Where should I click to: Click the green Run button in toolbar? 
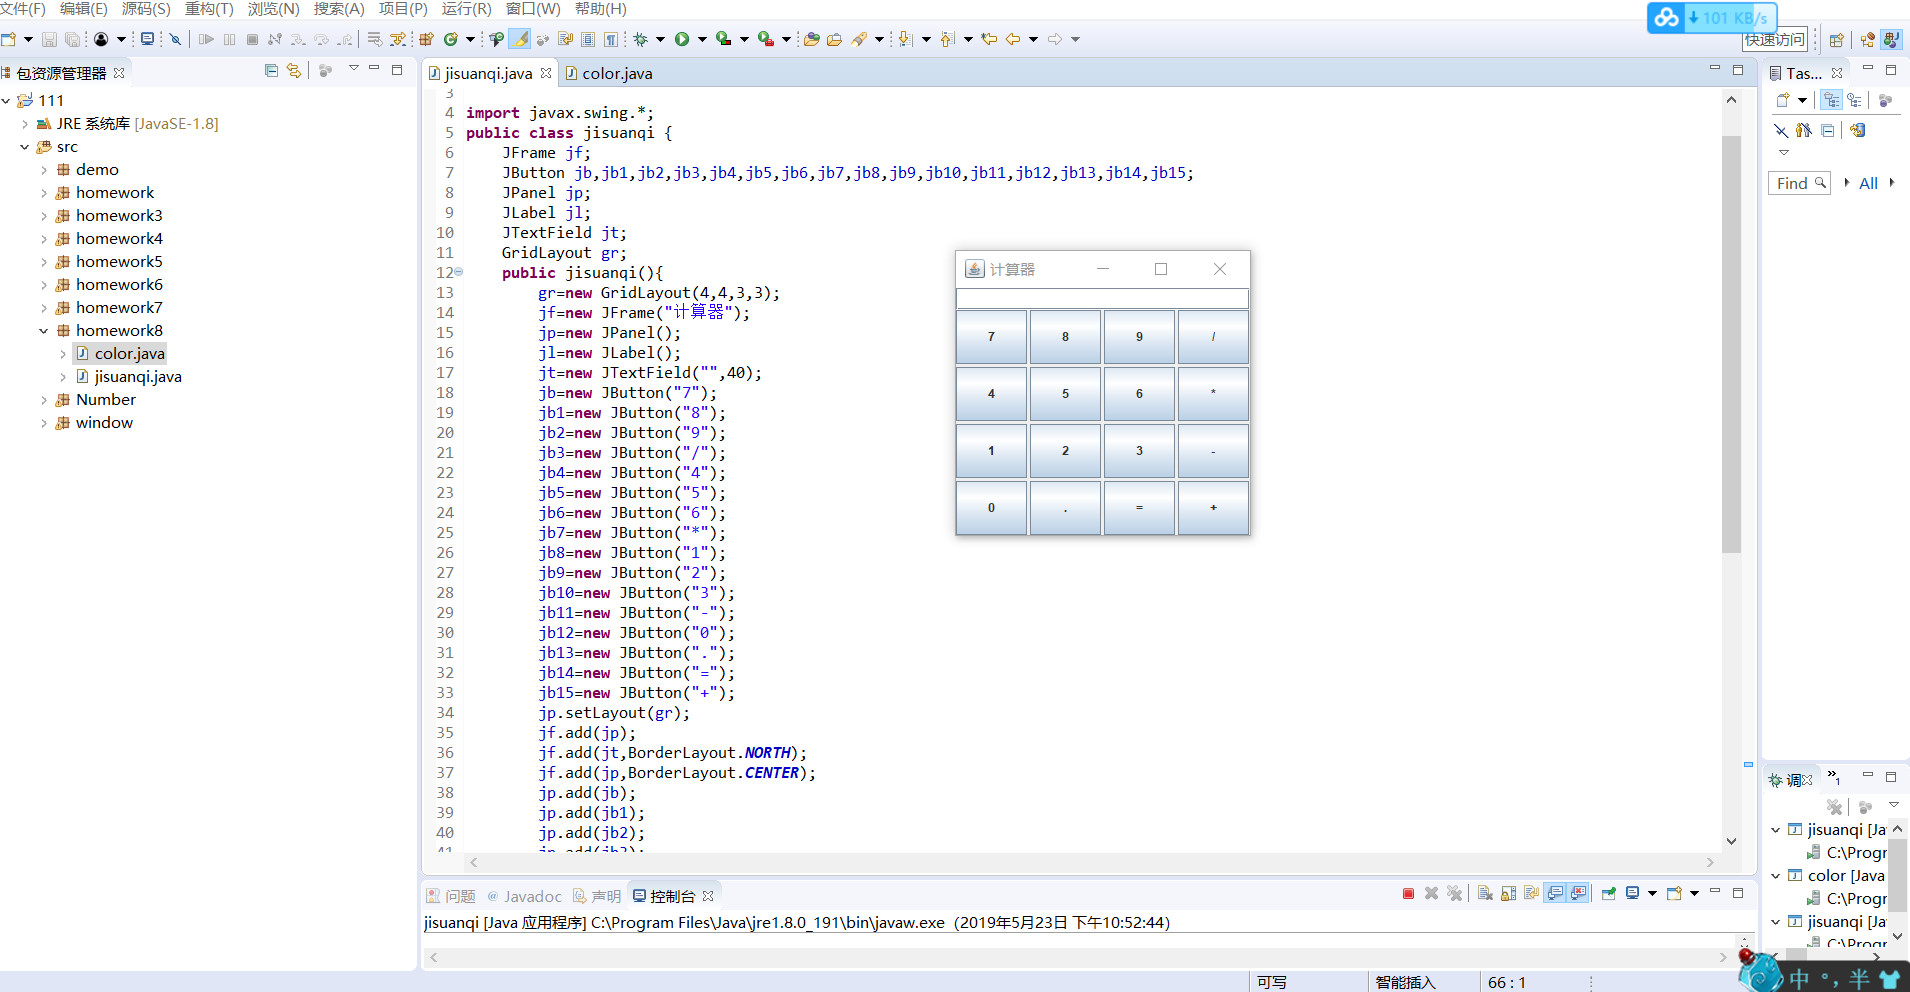pyautogui.click(x=682, y=39)
